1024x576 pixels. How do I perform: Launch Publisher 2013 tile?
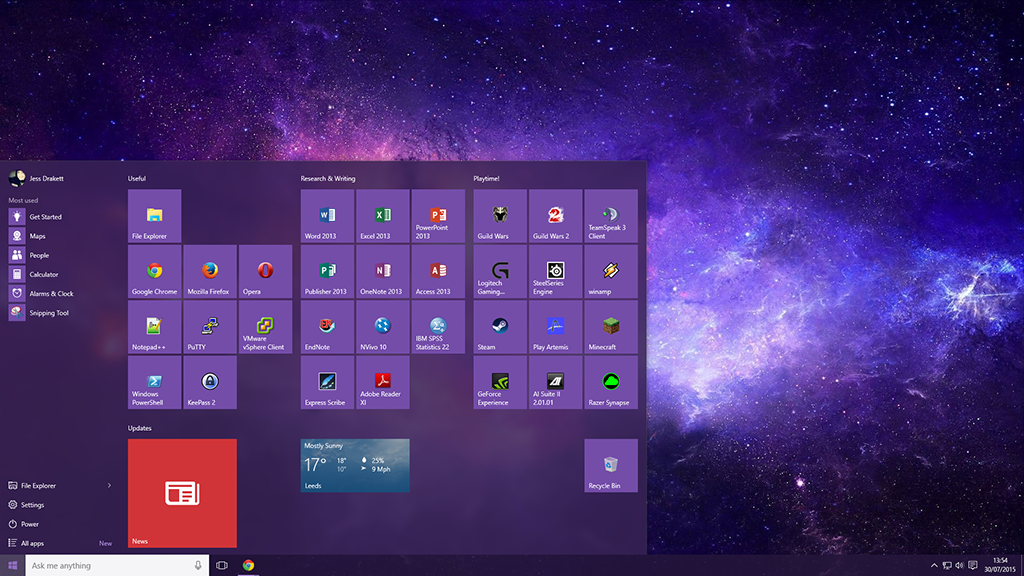(x=327, y=272)
